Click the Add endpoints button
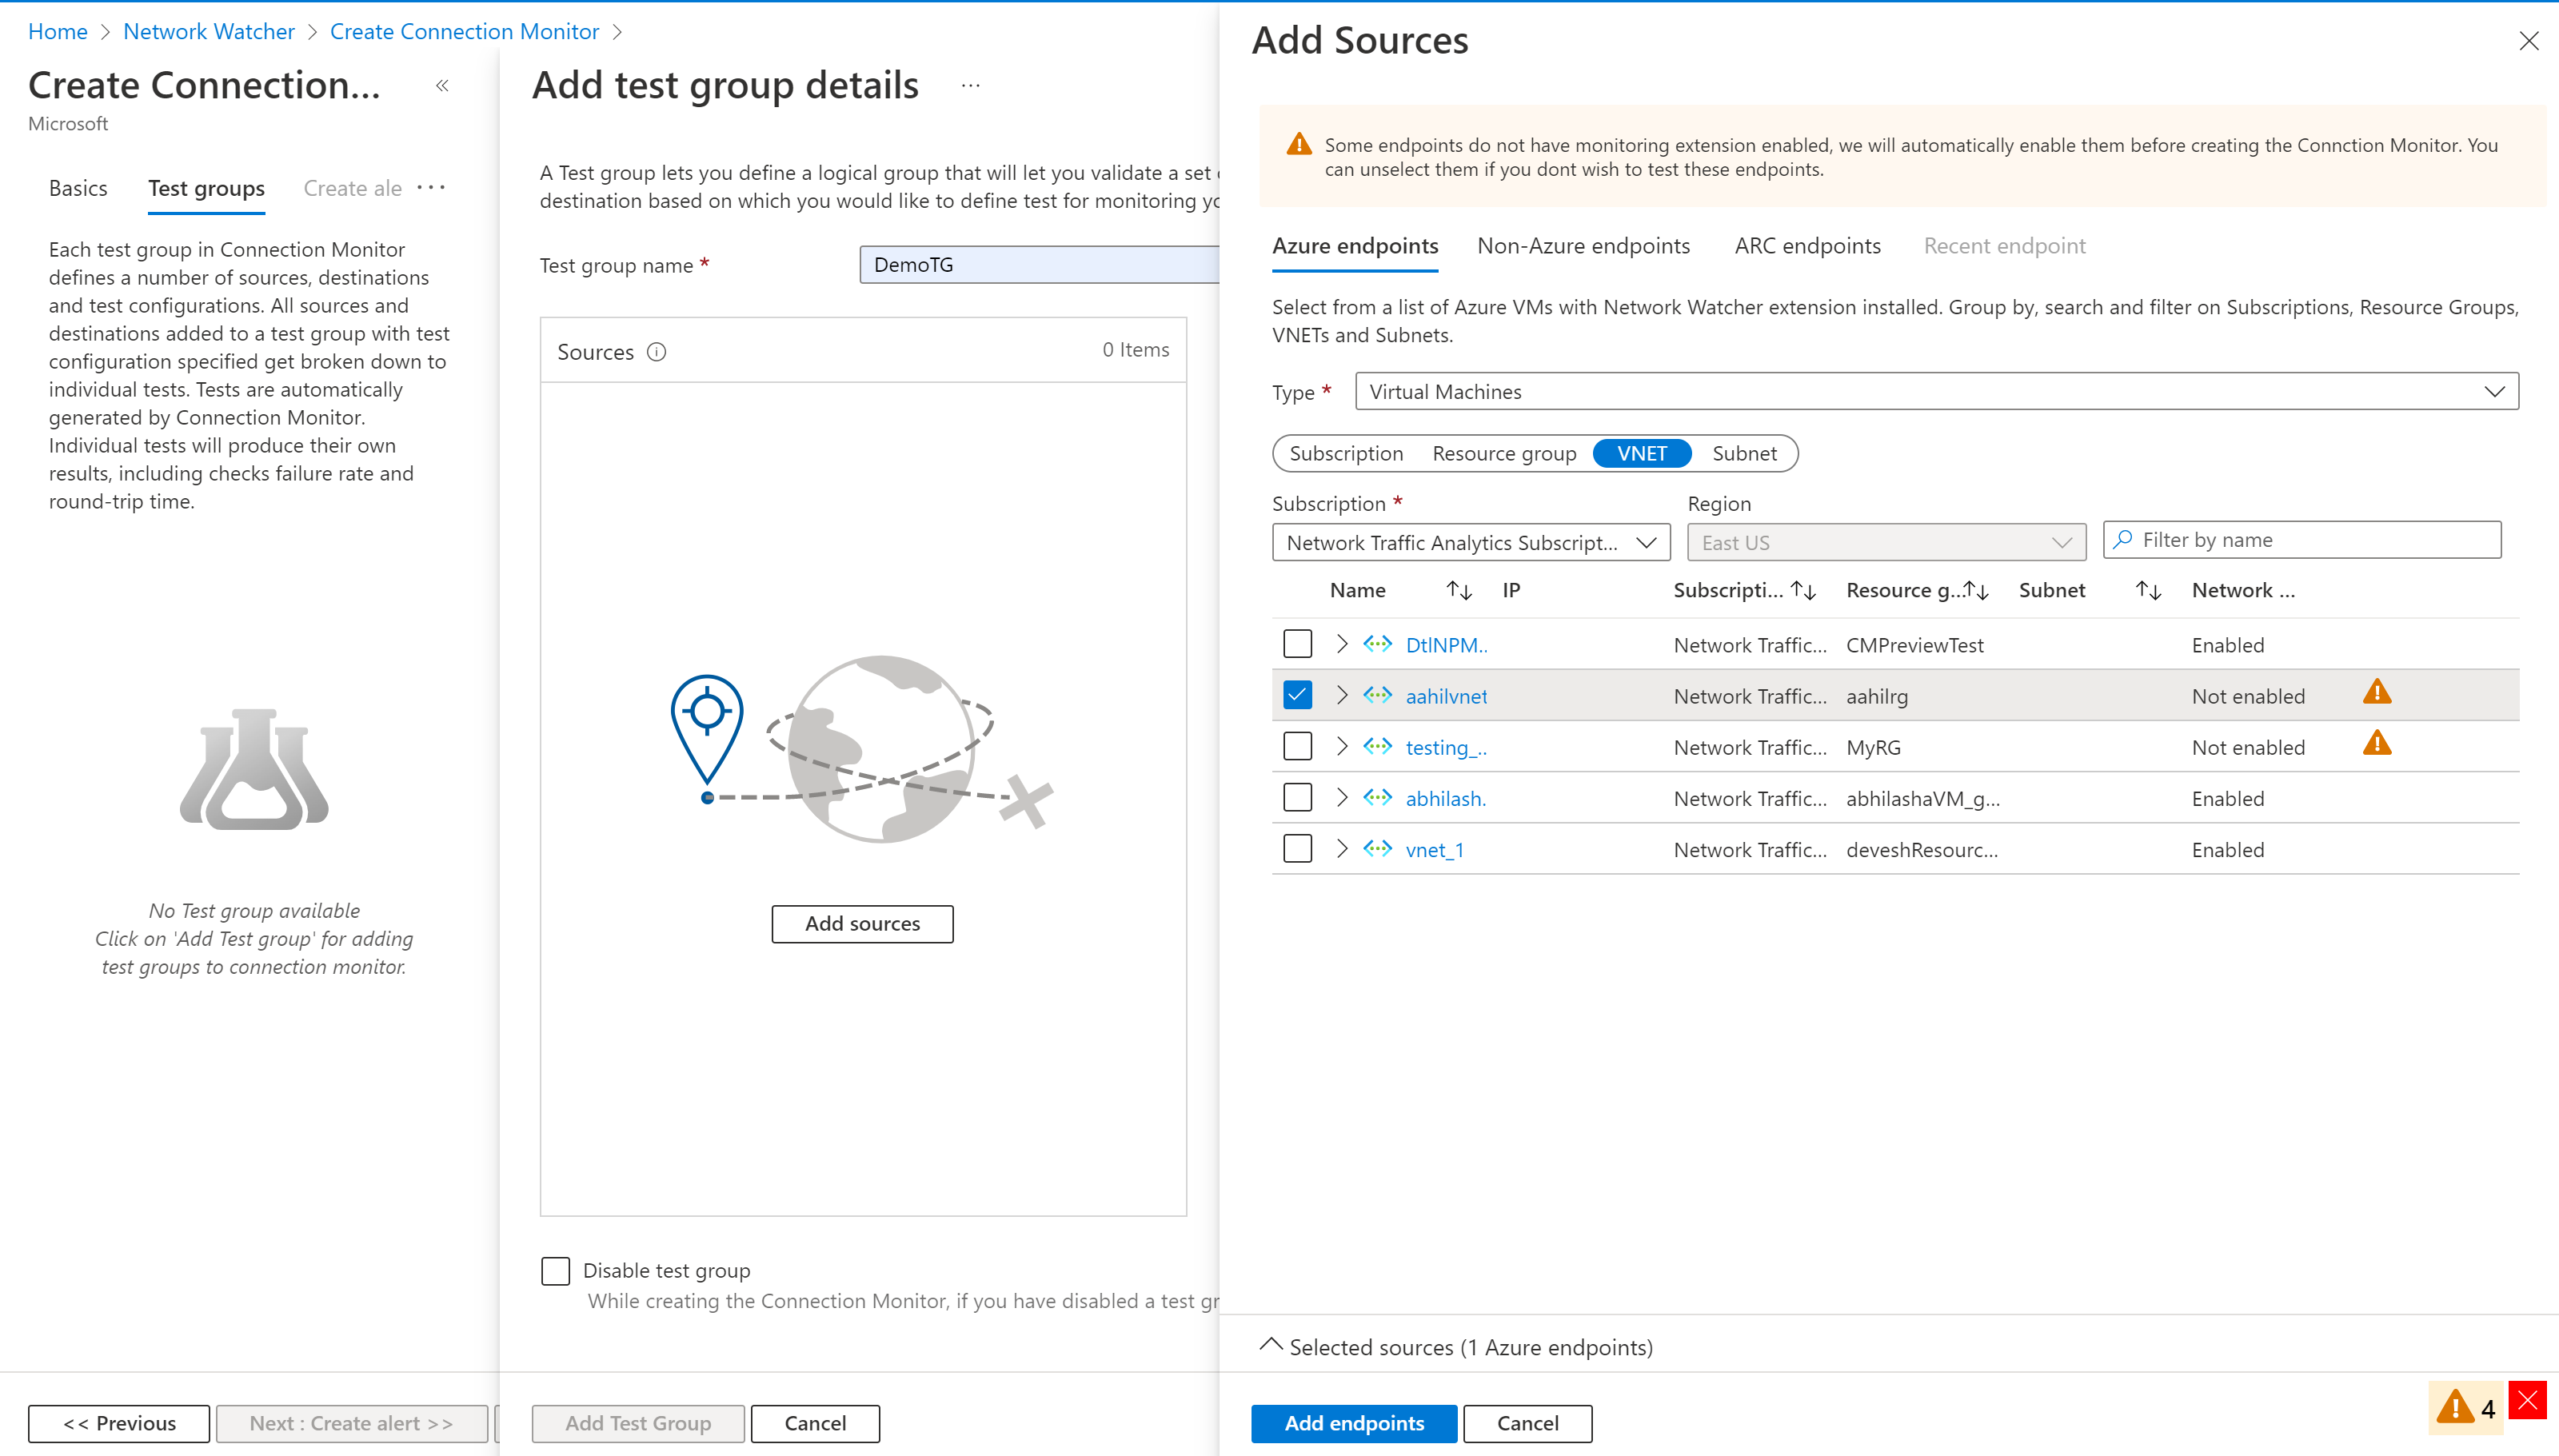This screenshot has height=1456, width=2559. click(x=1353, y=1422)
